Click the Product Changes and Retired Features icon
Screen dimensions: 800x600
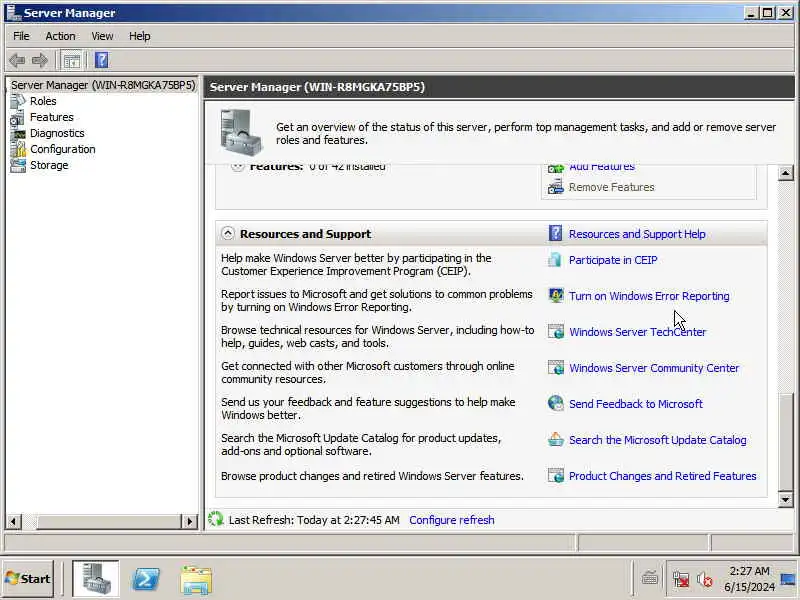(x=556, y=476)
